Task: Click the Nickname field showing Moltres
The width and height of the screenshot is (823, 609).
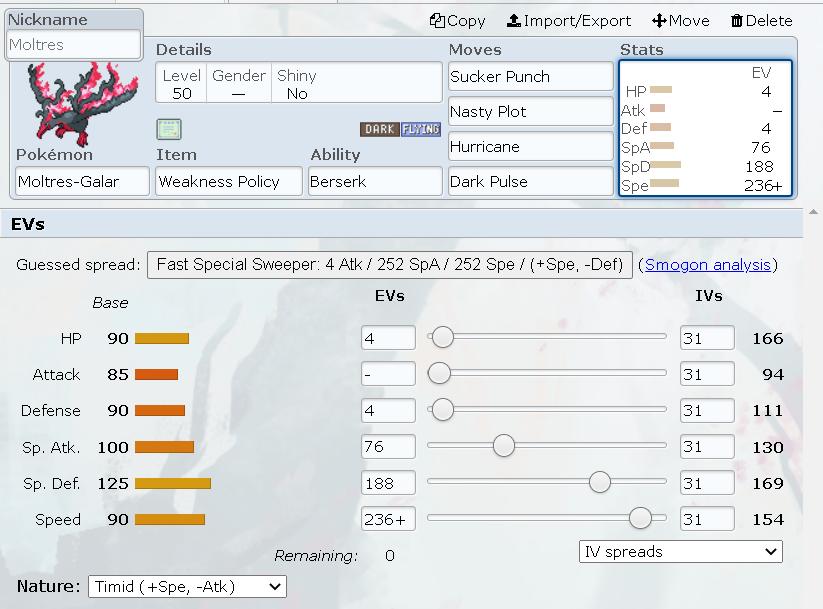Action: pyautogui.click(x=73, y=45)
